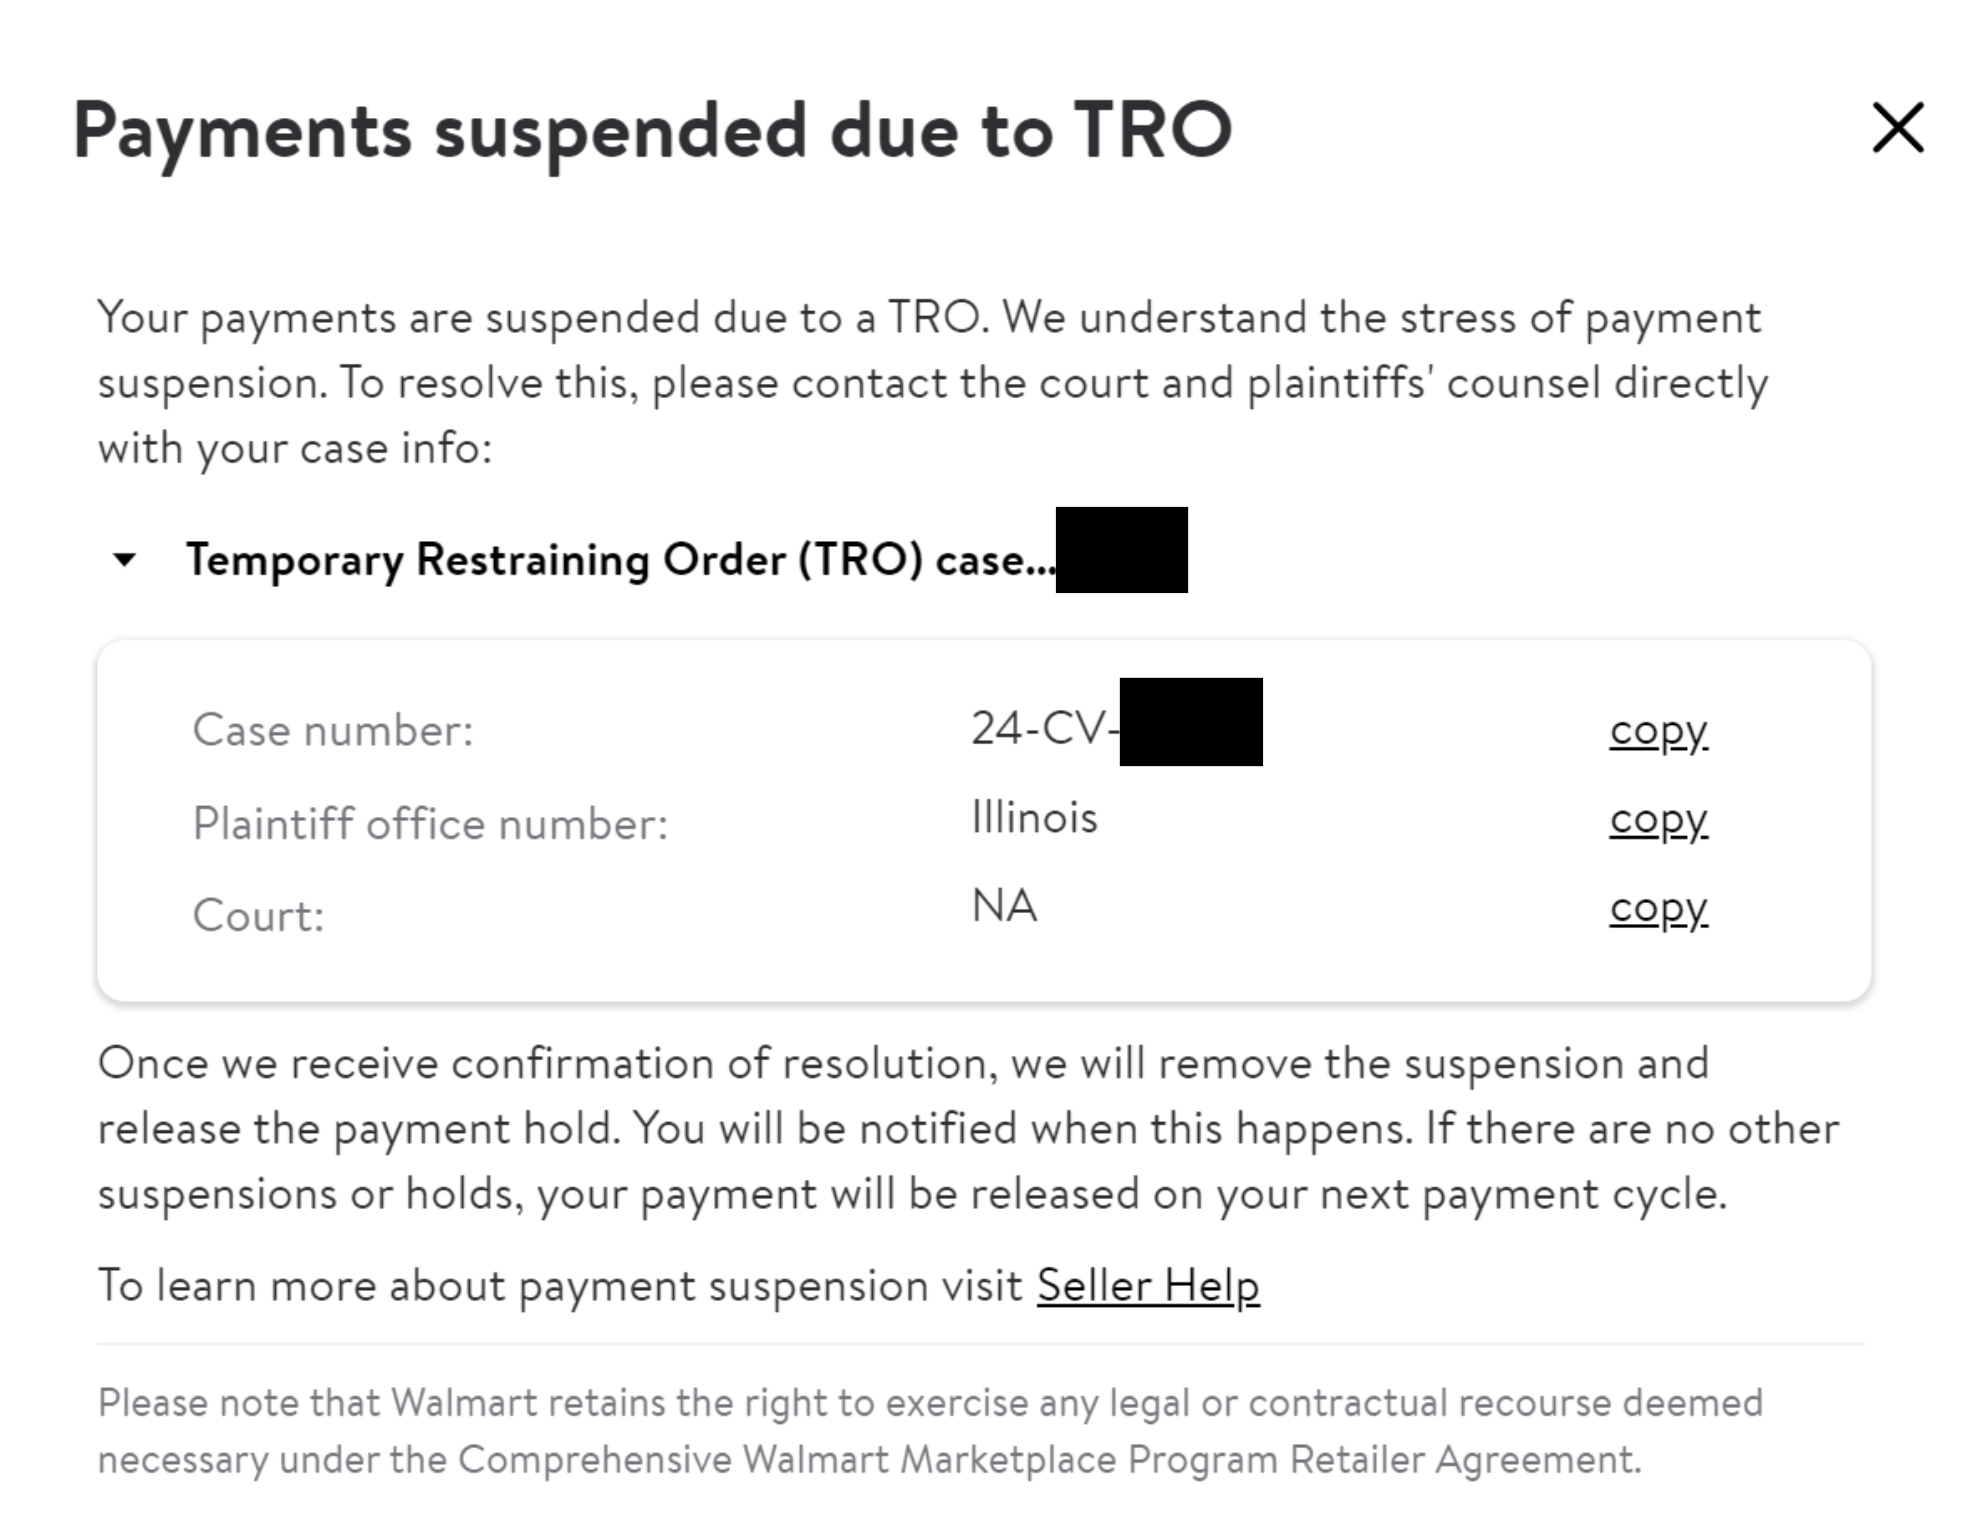Click the Court label

pos(258,912)
